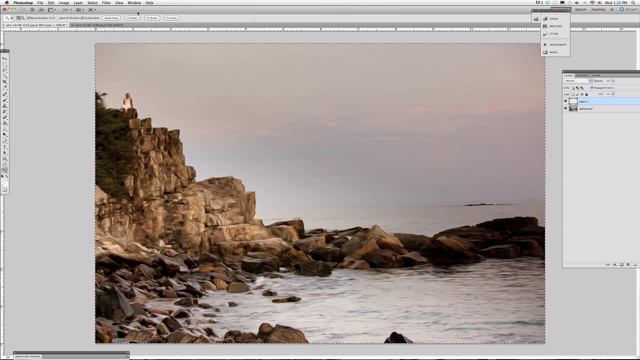
Task: Open the Layer menu
Action: (x=78, y=2)
